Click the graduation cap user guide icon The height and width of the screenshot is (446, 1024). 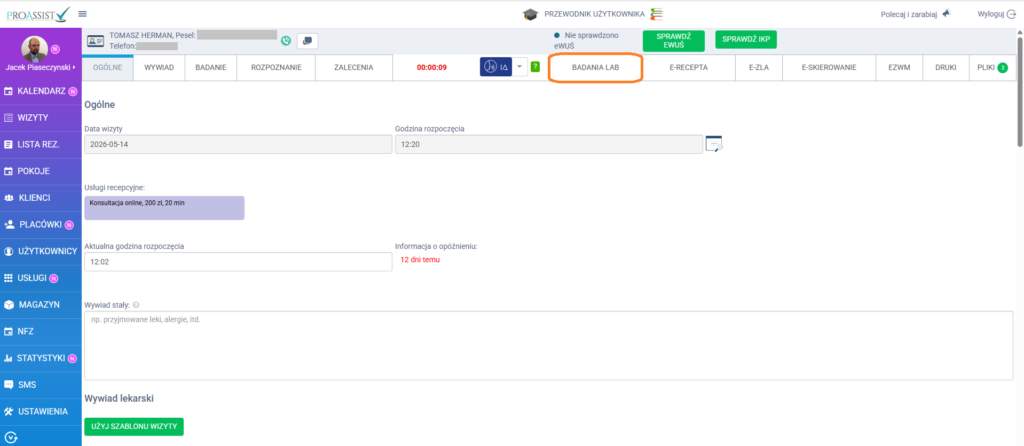(x=531, y=14)
